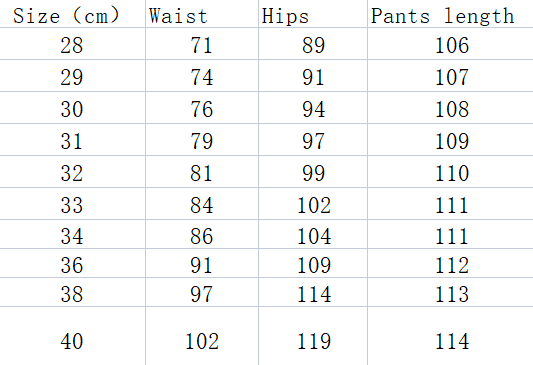533x365 pixels.
Task: Select pants length 110 cell
Action: [450, 172]
